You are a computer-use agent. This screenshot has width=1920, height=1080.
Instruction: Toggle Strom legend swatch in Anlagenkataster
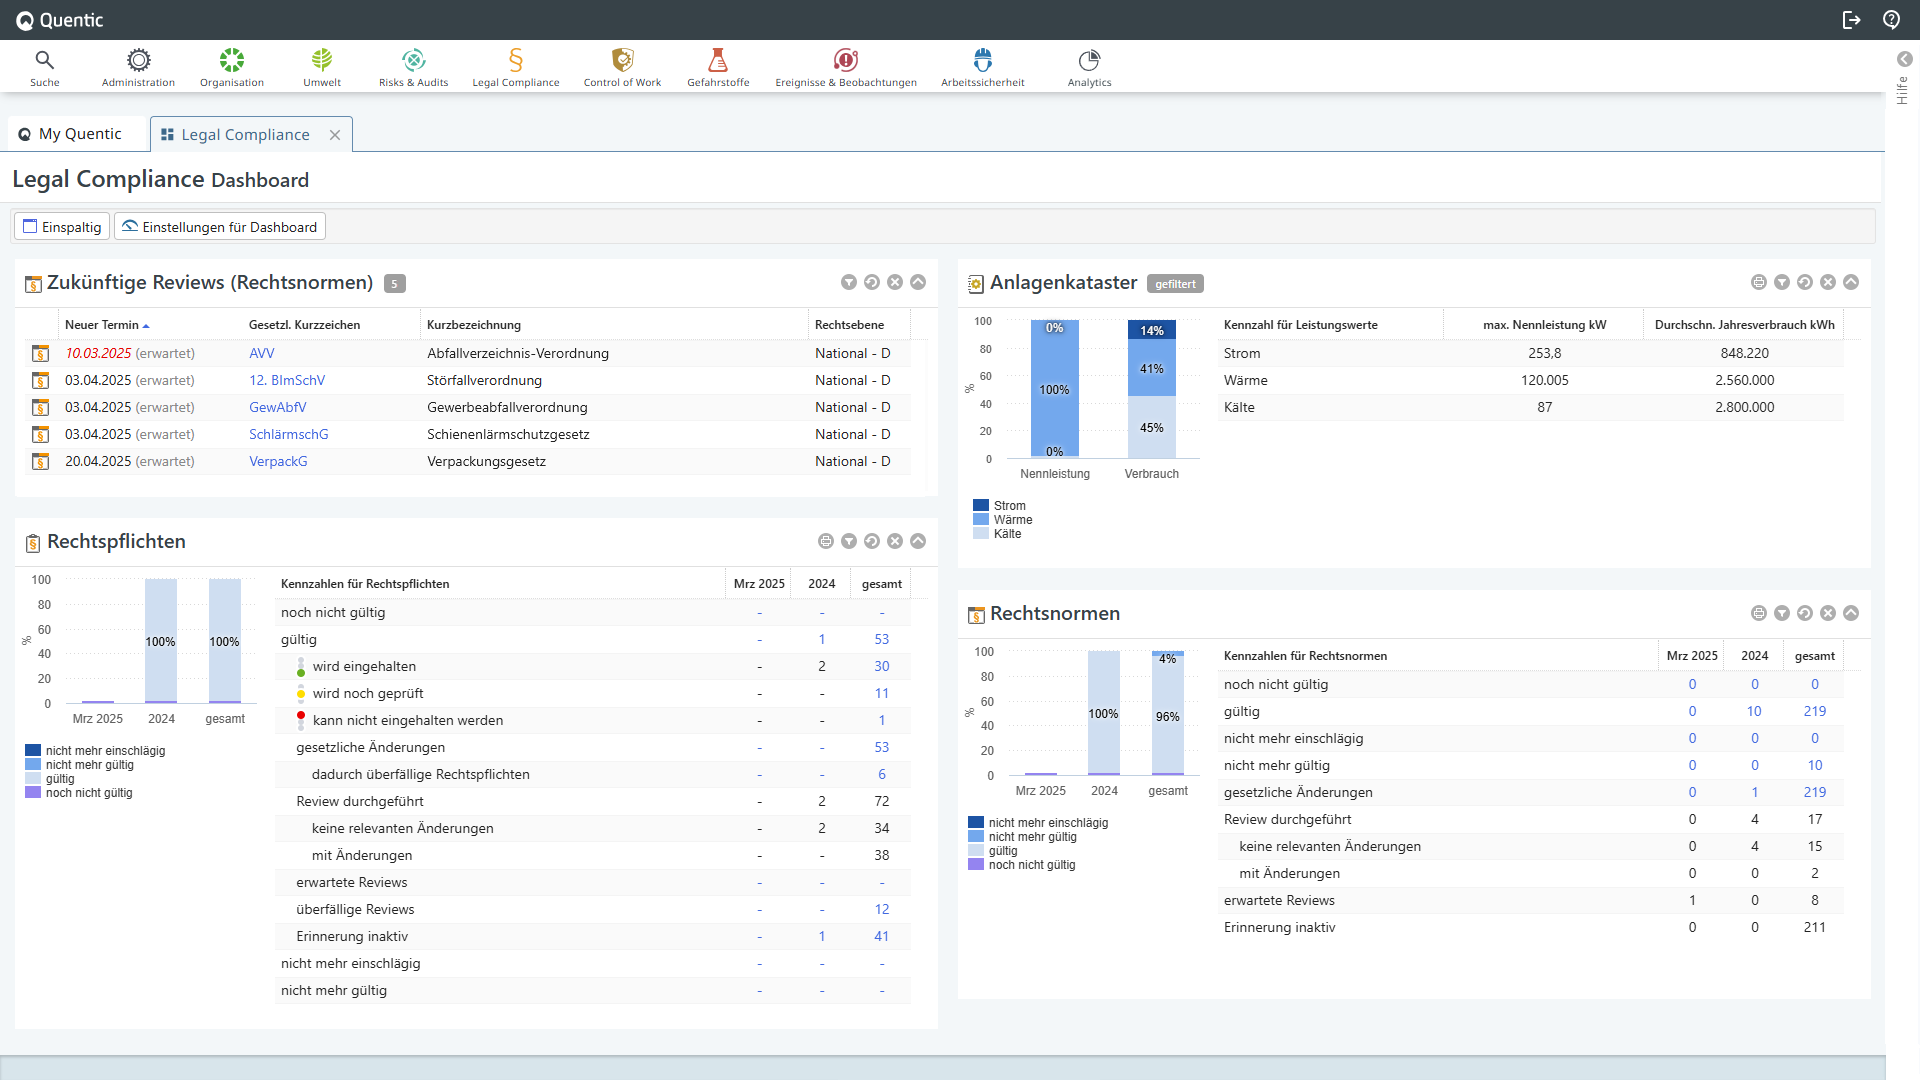point(981,506)
